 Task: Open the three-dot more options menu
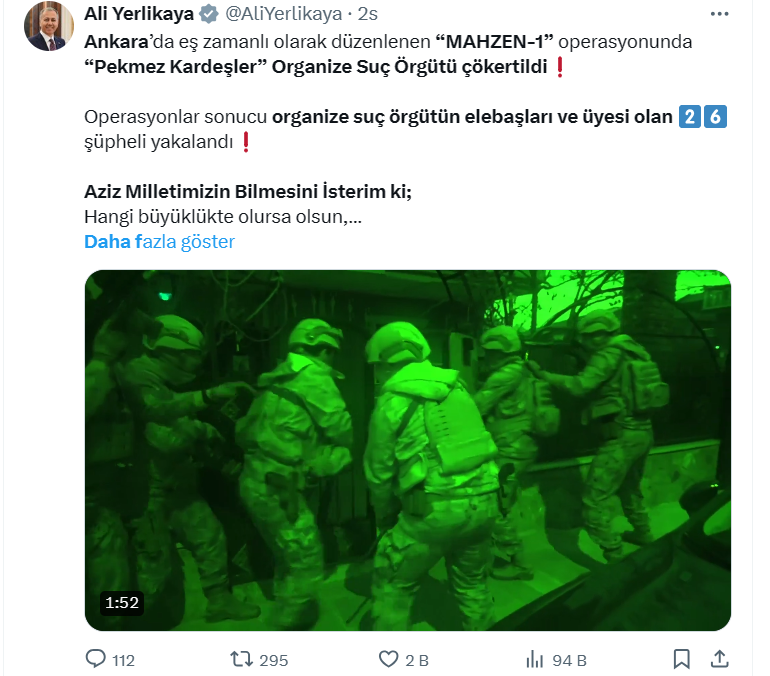click(x=719, y=14)
